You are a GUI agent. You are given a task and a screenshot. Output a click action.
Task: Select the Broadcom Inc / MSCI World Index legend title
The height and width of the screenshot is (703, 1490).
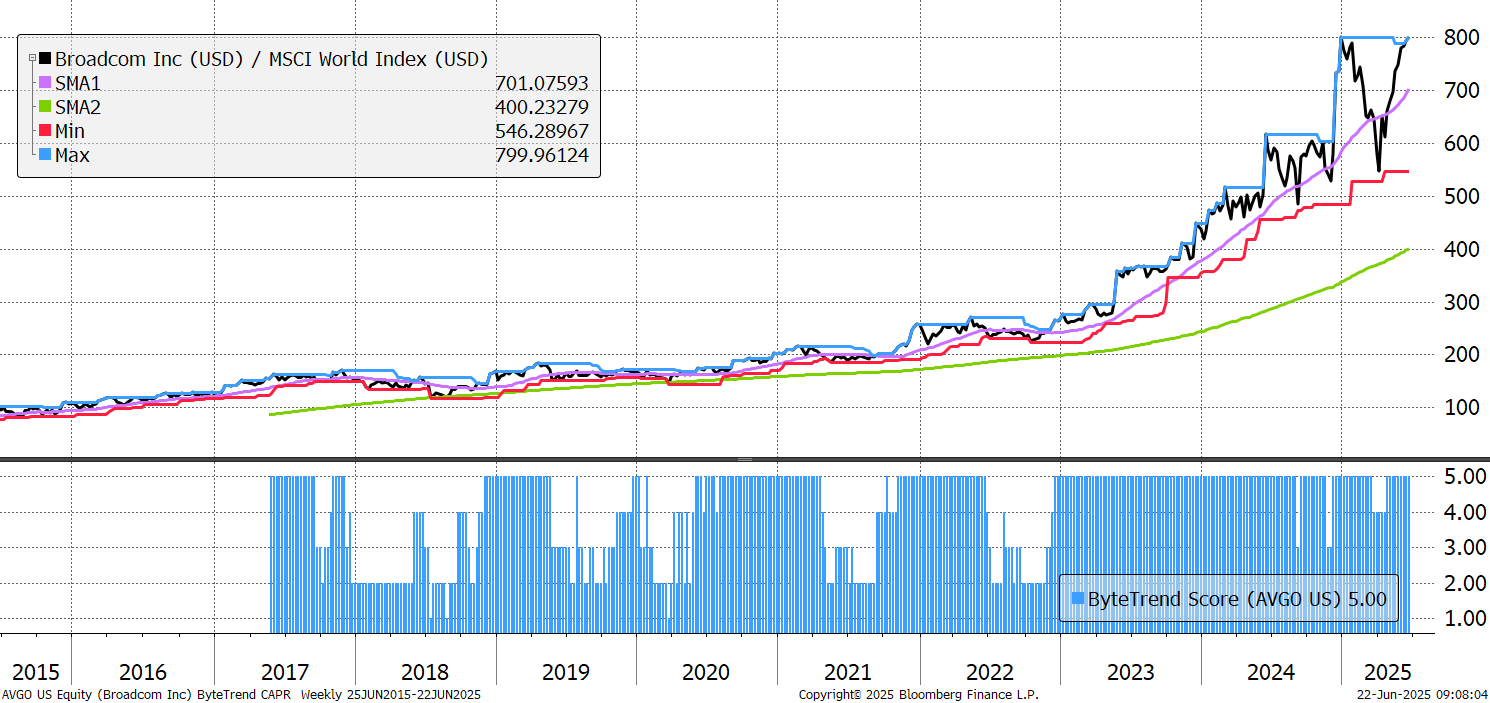[271, 59]
